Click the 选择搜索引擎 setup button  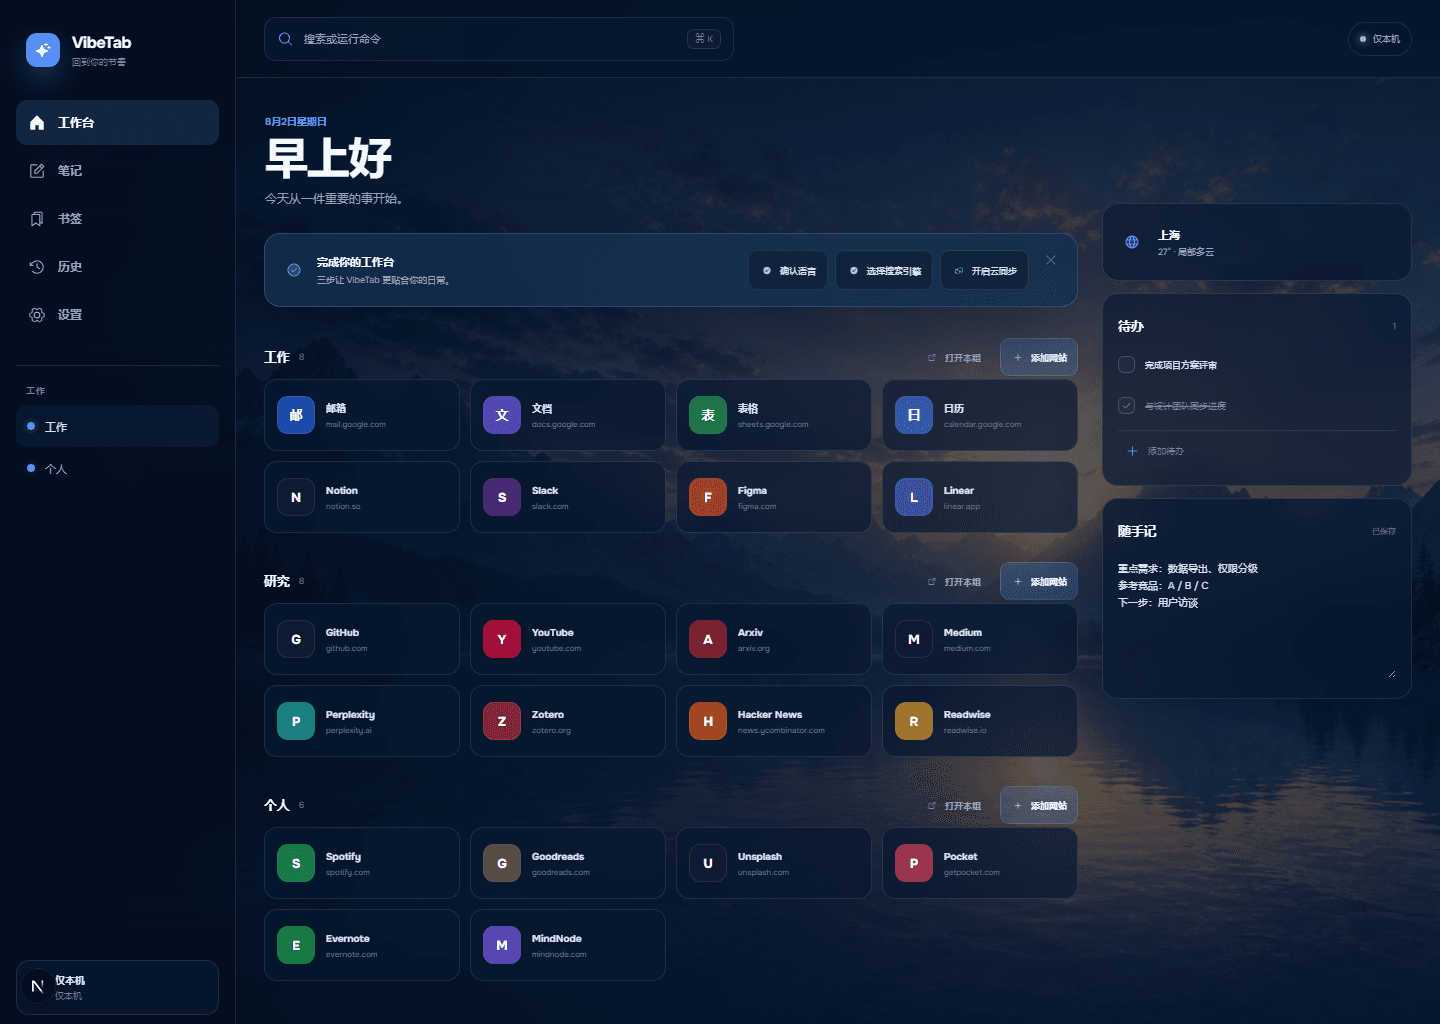(x=884, y=270)
